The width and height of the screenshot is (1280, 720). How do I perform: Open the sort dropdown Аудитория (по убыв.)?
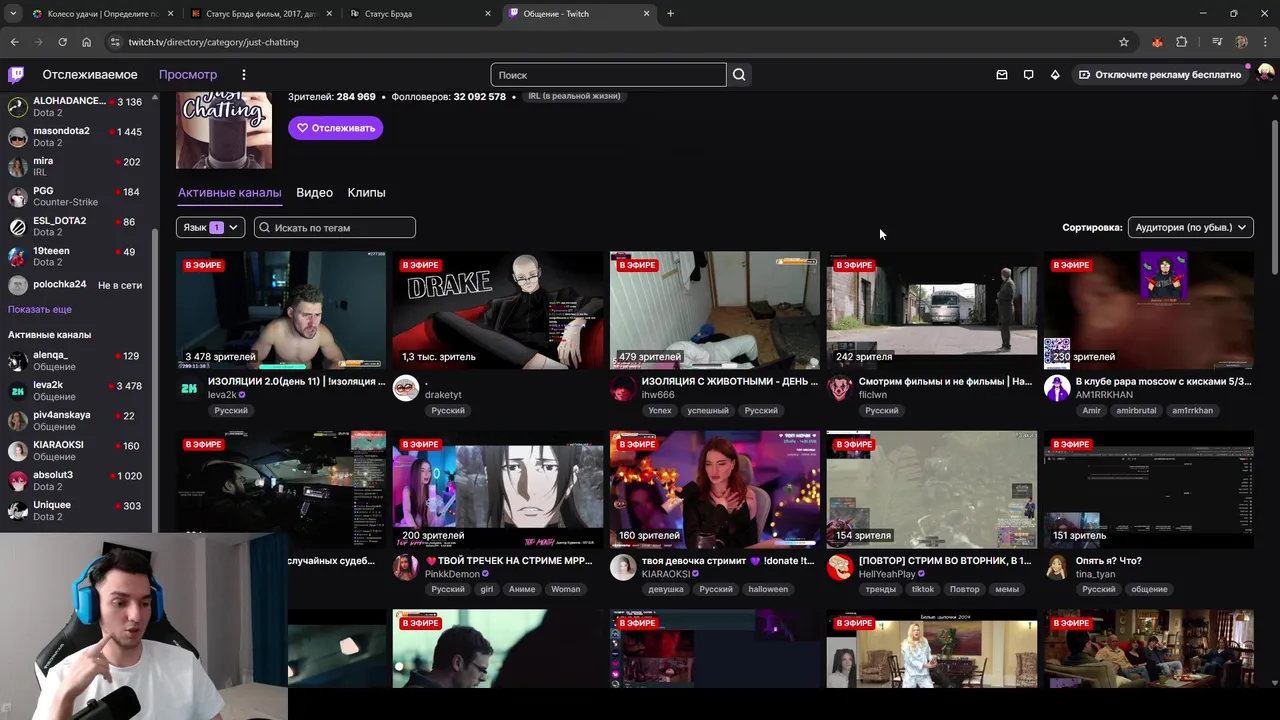click(1190, 228)
